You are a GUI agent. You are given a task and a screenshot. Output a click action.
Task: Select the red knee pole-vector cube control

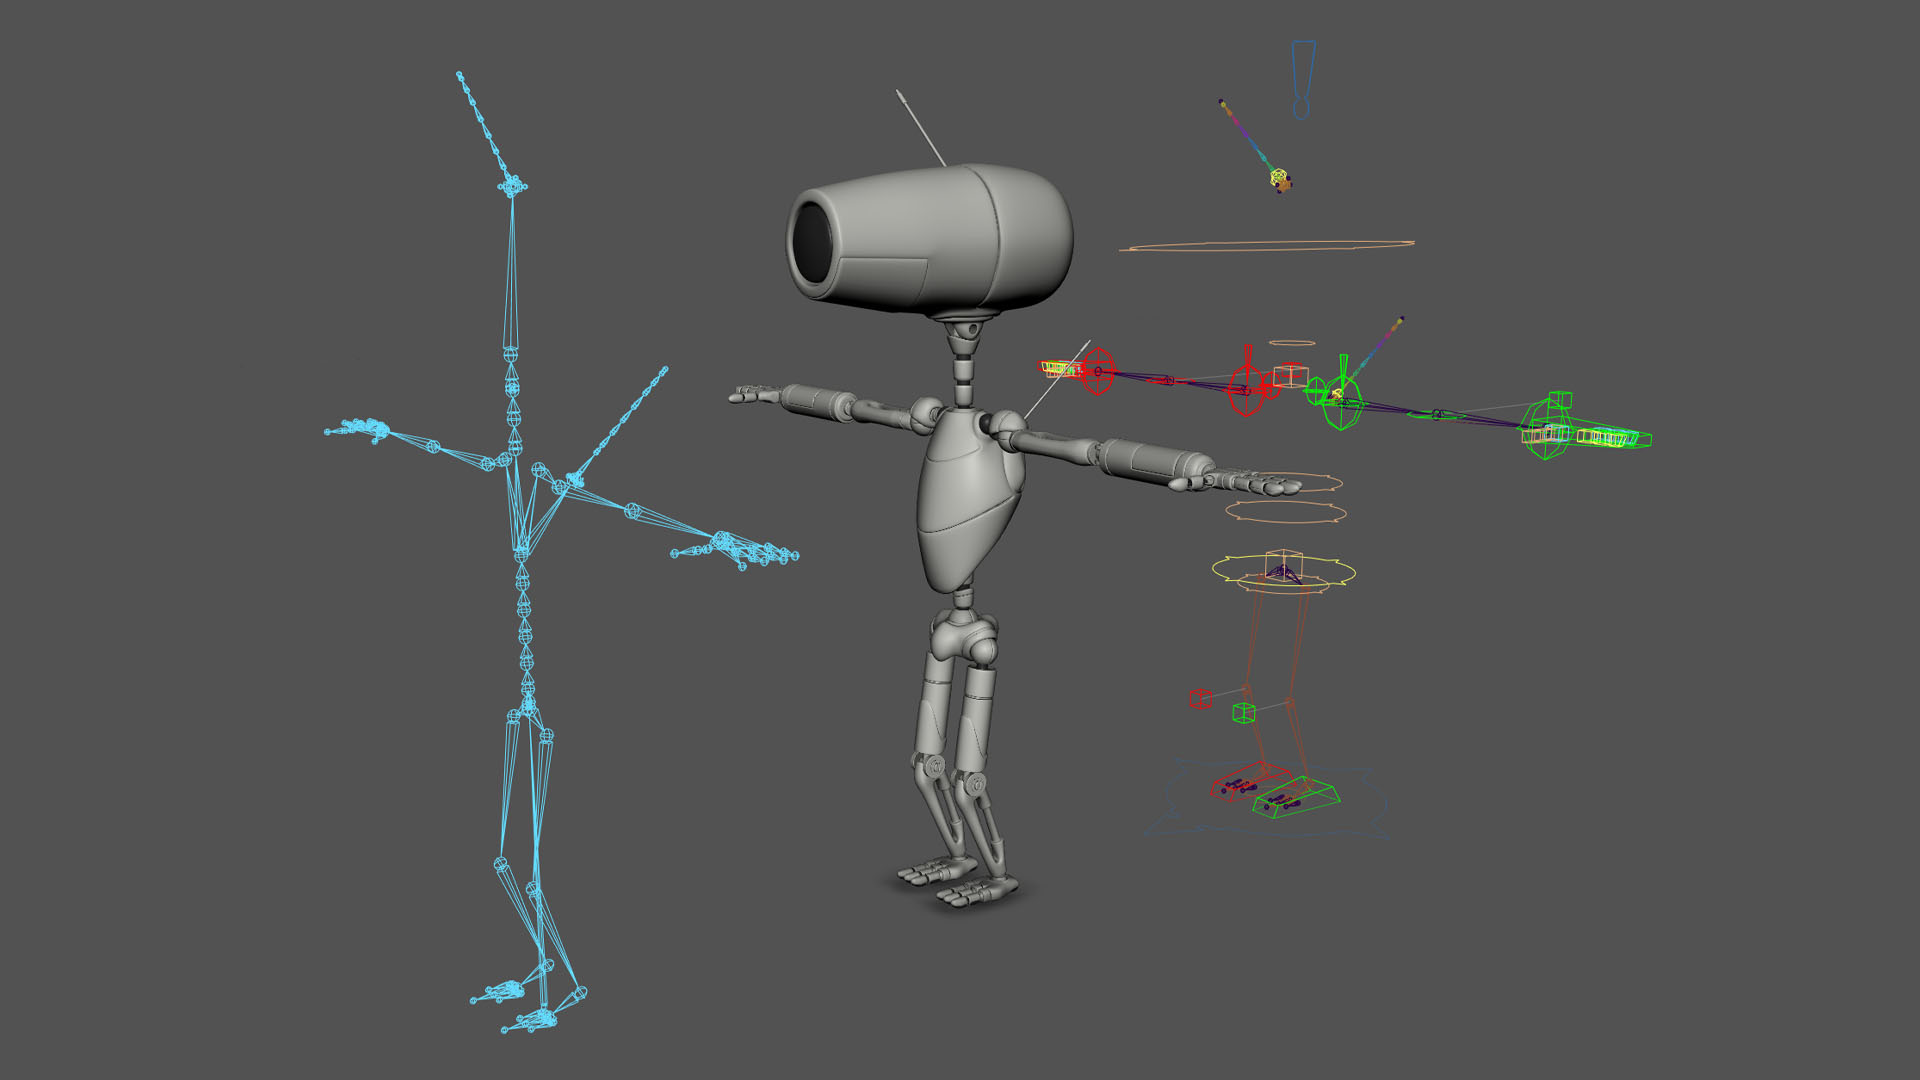1200,699
